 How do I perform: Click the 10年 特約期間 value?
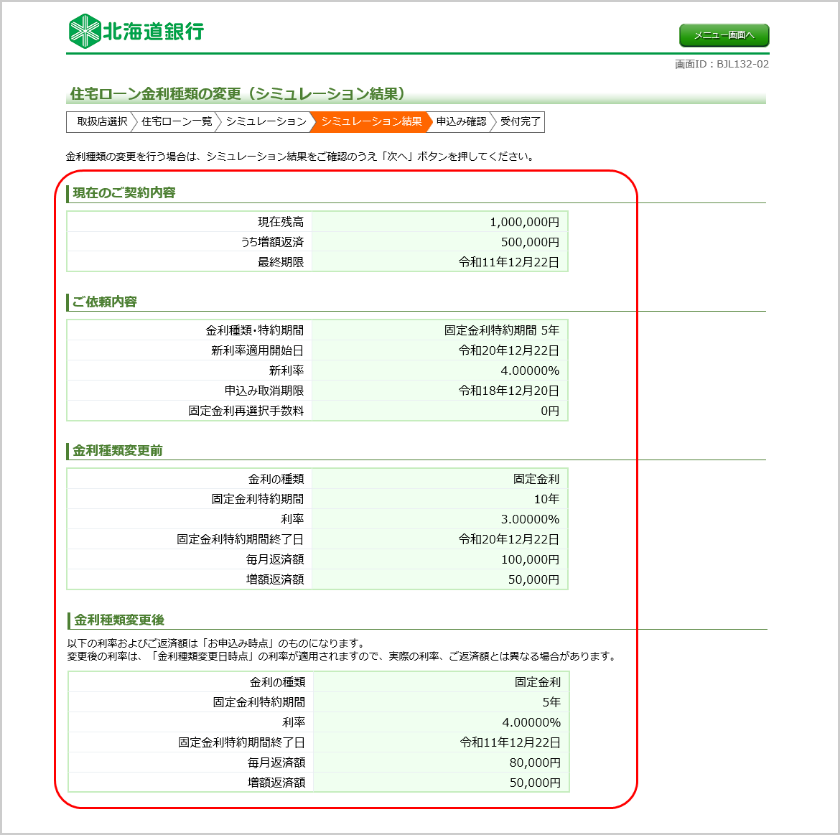pos(546,499)
